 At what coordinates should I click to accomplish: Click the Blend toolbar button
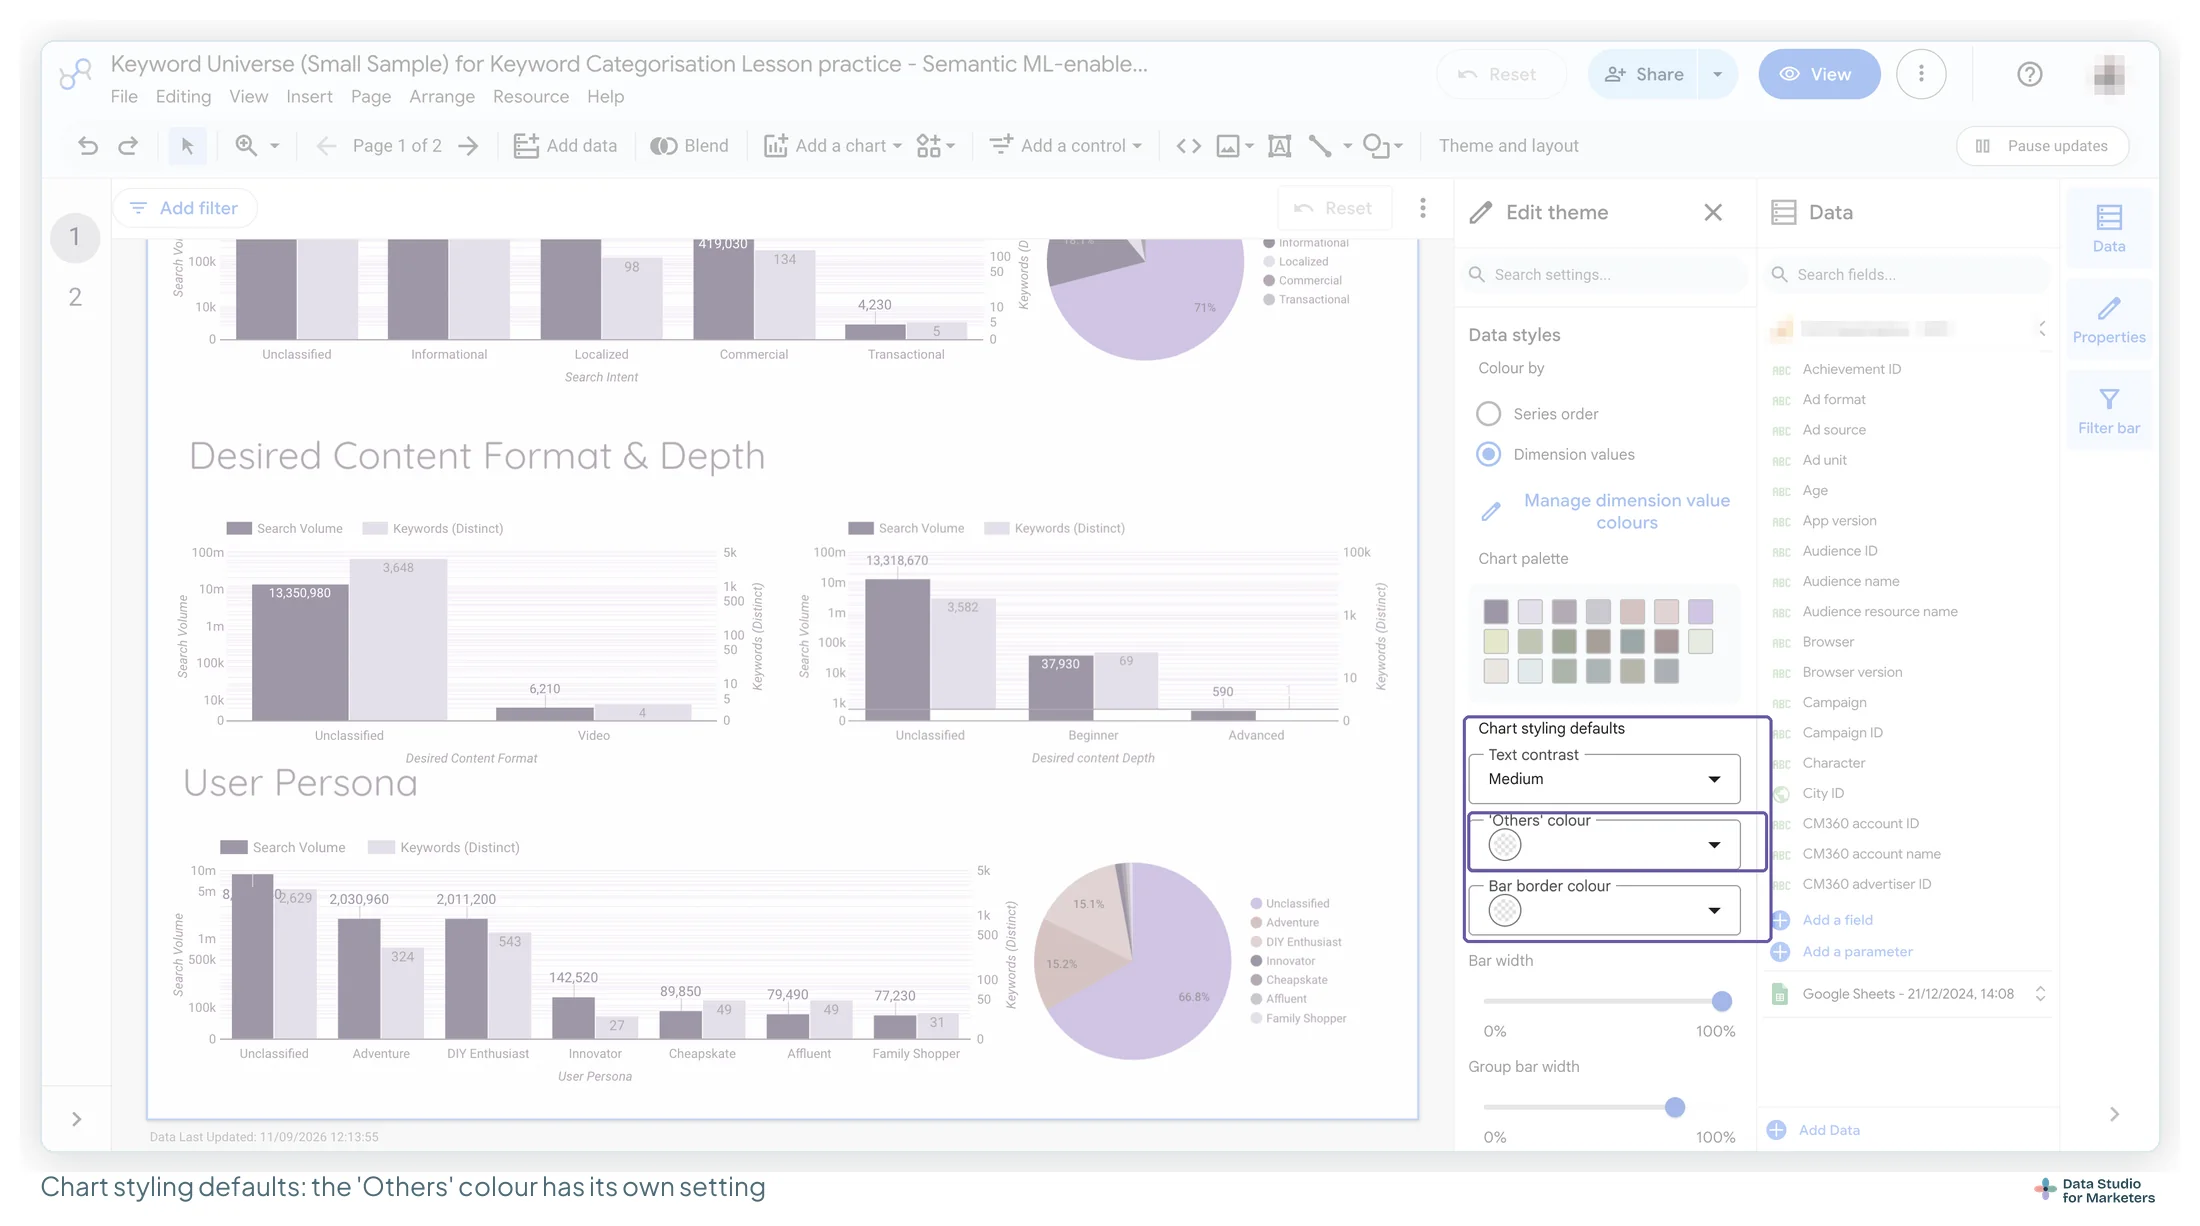[x=689, y=146]
